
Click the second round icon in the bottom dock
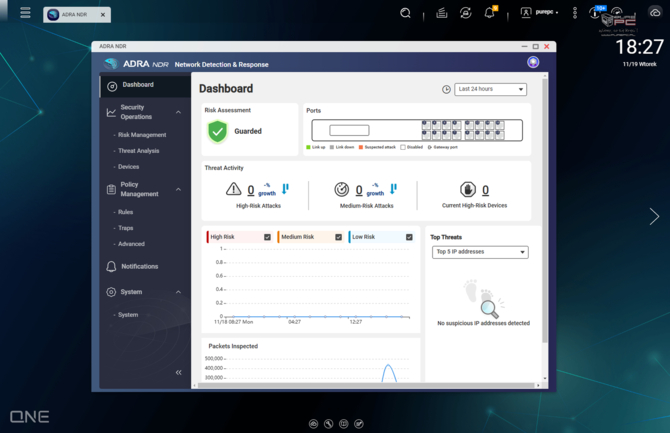click(328, 424)
